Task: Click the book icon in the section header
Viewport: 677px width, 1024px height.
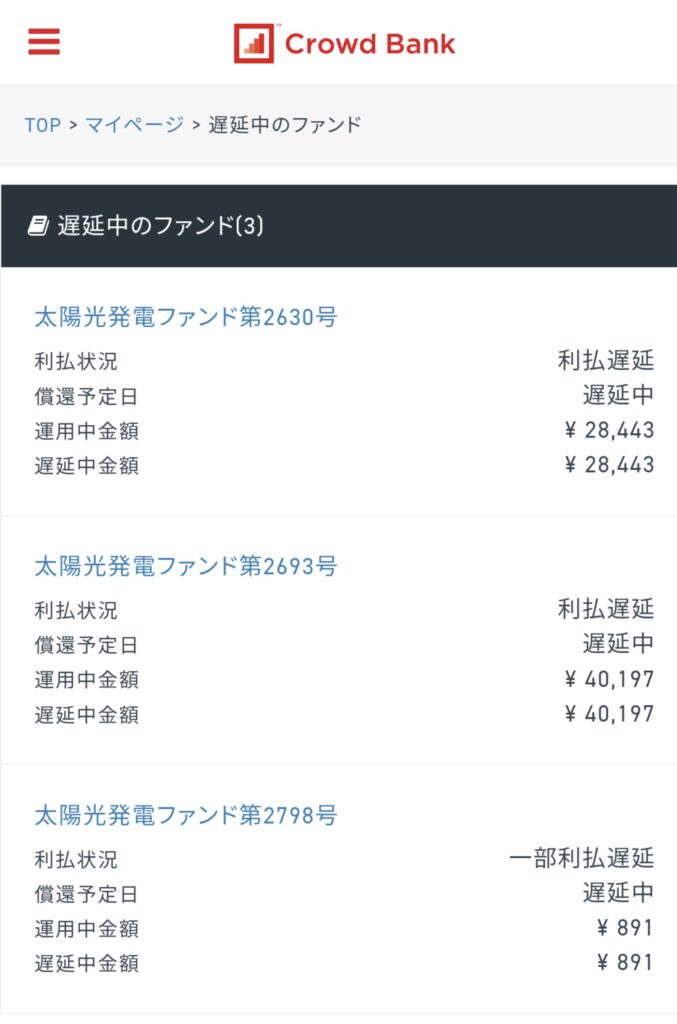Action: click(x=37, y=227)
